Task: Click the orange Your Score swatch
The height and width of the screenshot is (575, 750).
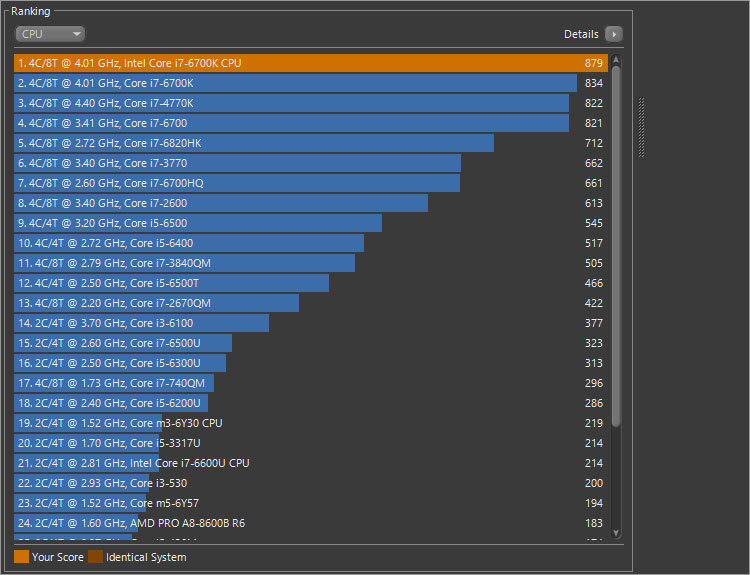Action: click(x=22, y=557)
